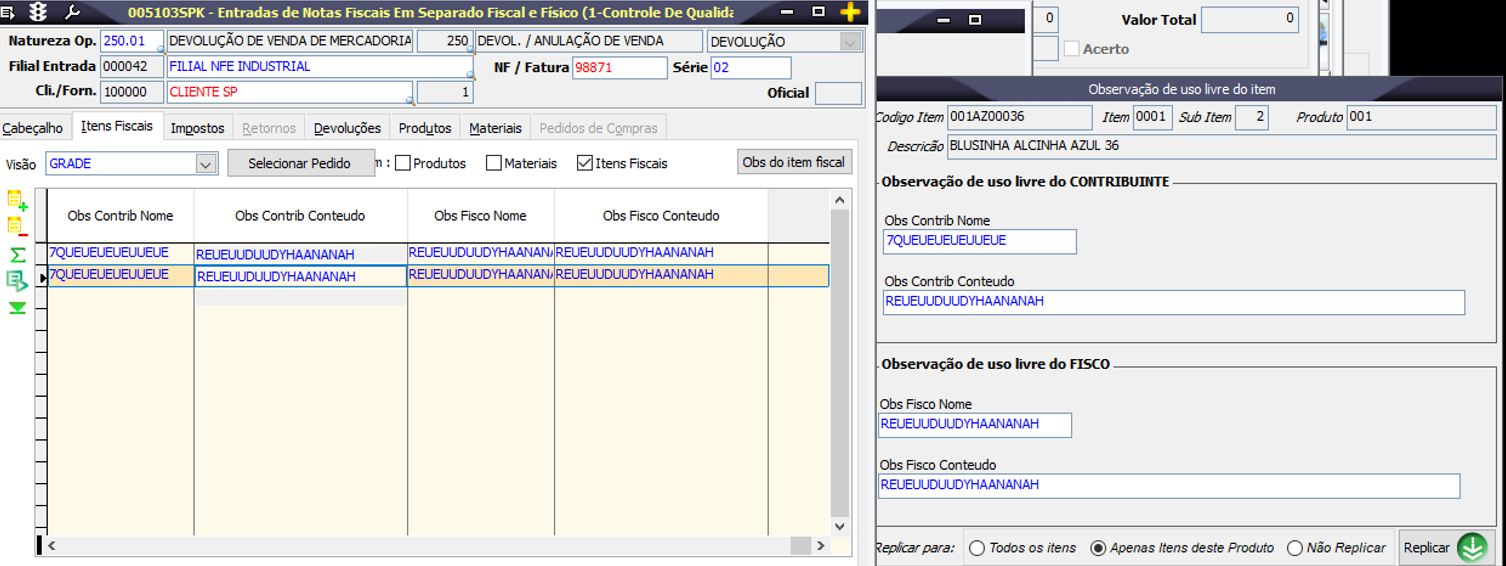Click the horizontal scrollbar left arrow

pos(53,546)
